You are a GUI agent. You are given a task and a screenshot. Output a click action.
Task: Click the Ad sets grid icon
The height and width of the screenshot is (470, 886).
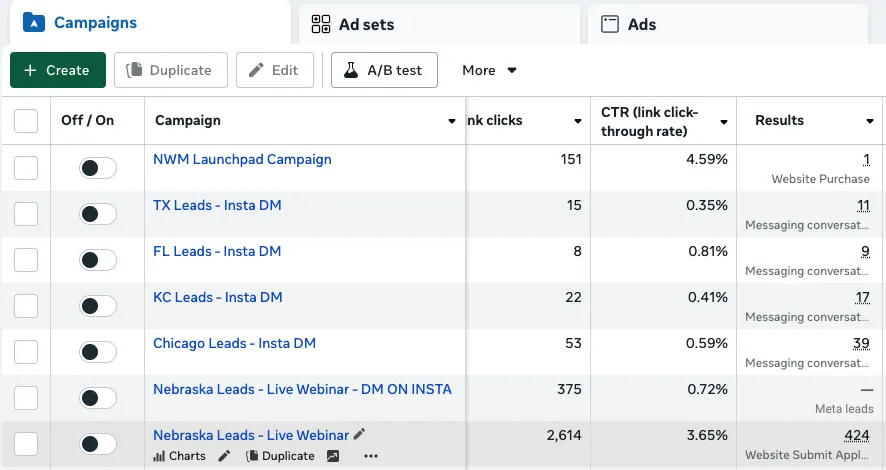pyautogui.click(x=321, y=24)
